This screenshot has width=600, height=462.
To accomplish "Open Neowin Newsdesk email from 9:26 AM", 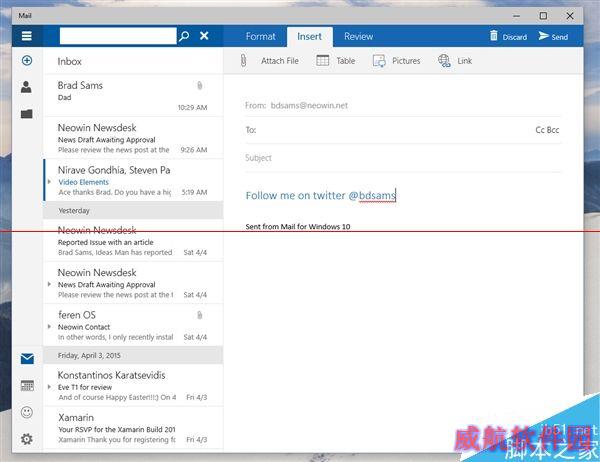I will (133, 138).
